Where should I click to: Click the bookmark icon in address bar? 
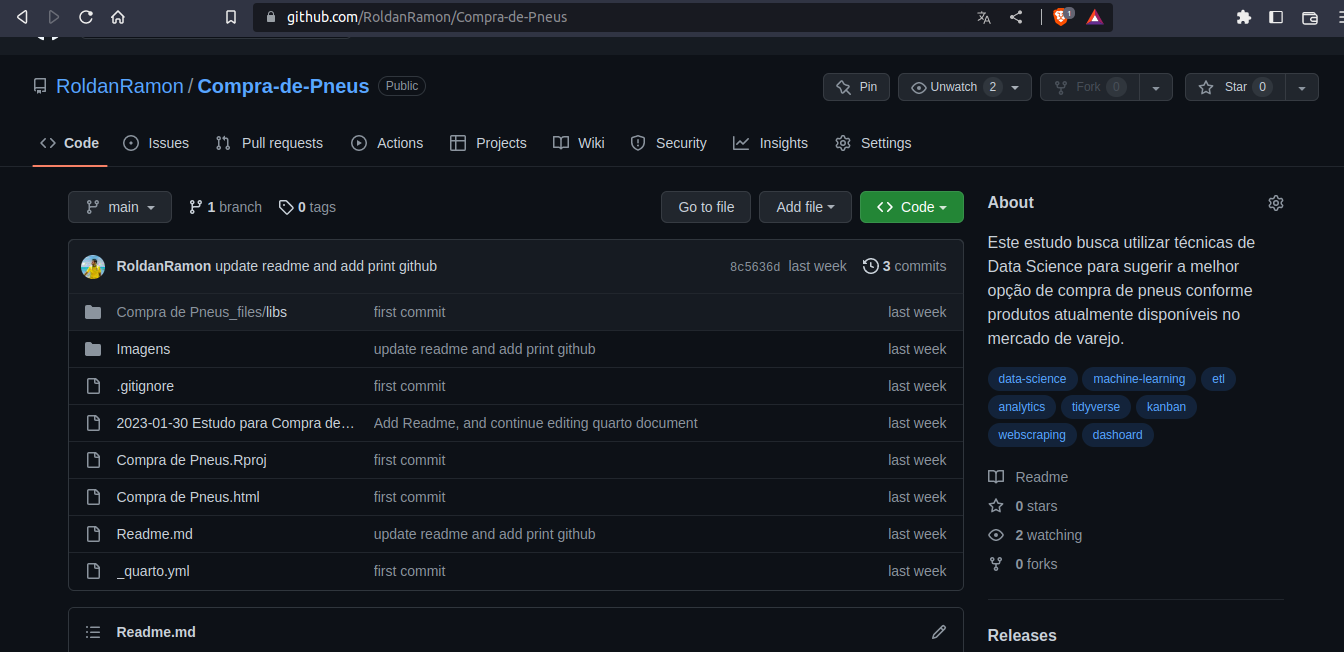(x=231, y=17)
